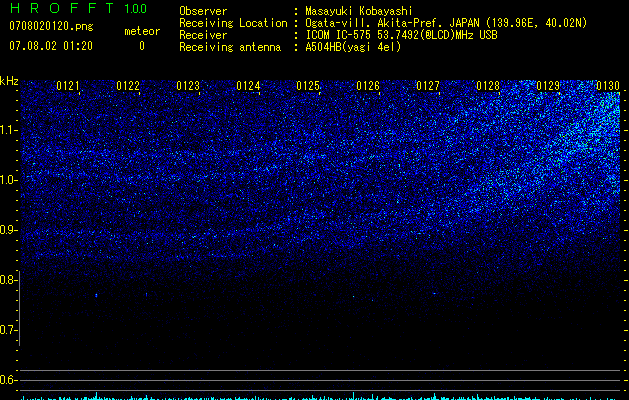629x400 pixels.
Task: Click the 0124 time marker
Action: coord(248,86)
